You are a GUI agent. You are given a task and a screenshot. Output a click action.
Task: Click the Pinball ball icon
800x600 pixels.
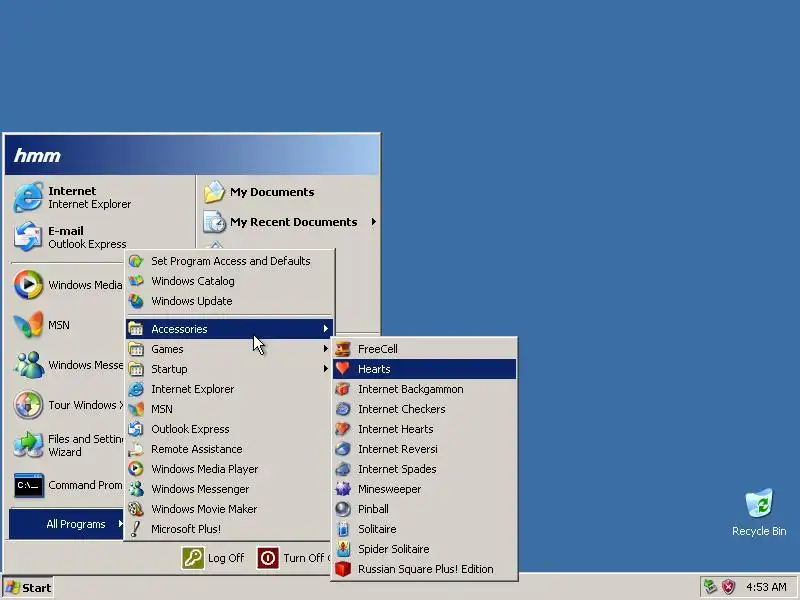coord(343,509)
